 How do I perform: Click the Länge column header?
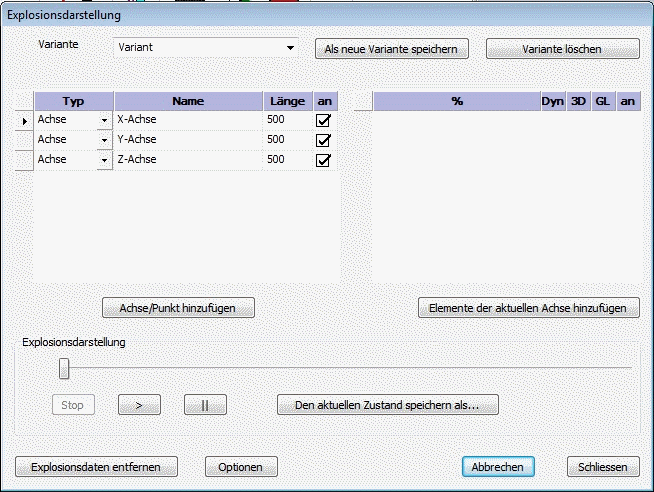[x=288, y=101]
